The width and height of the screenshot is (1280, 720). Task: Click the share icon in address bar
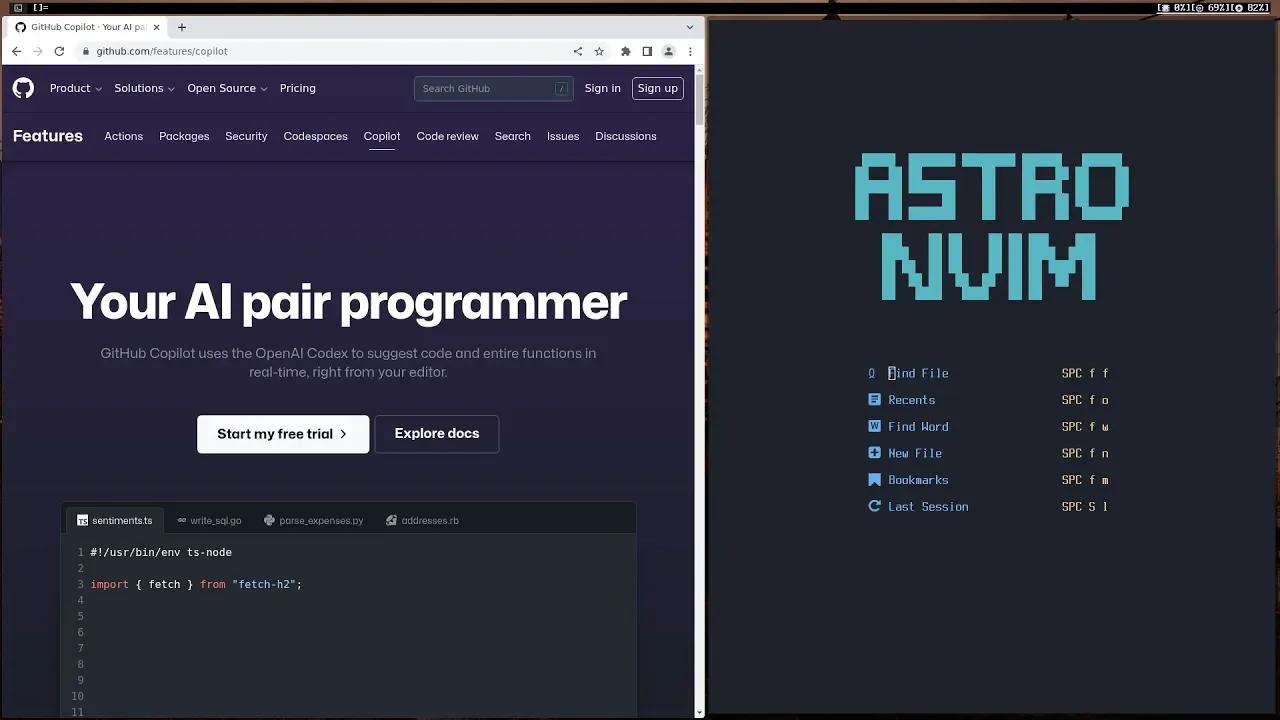pos(578,51)
